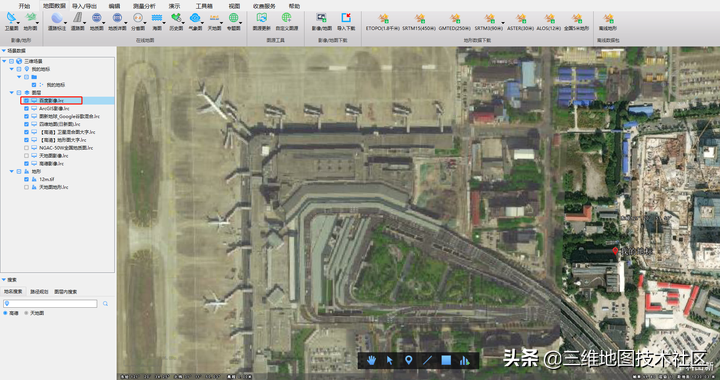
Task: Select the arrow pointer tool
Action: coord(390,360)
